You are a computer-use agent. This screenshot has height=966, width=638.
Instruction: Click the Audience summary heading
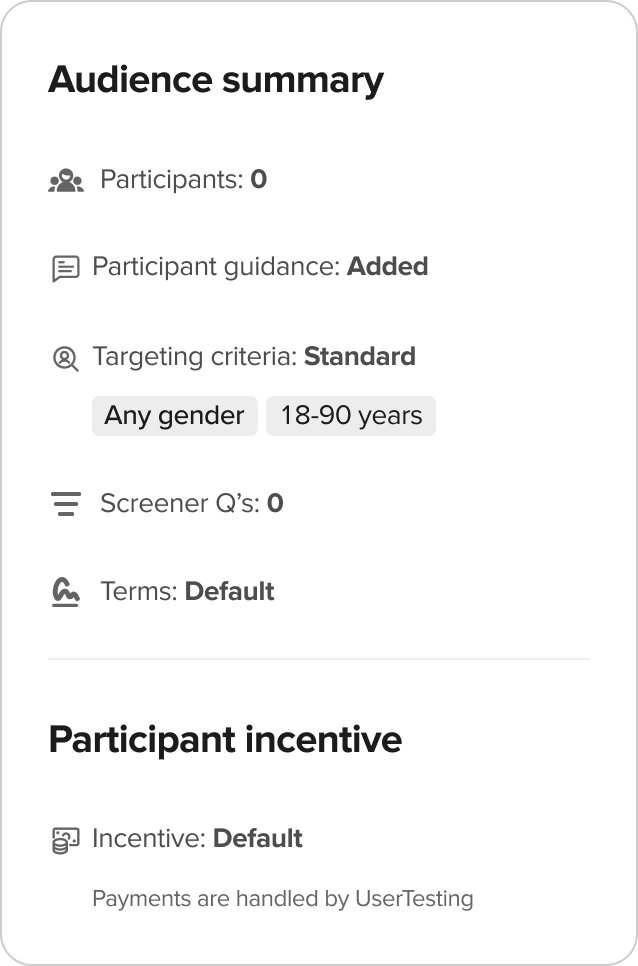tap(216, 81)
